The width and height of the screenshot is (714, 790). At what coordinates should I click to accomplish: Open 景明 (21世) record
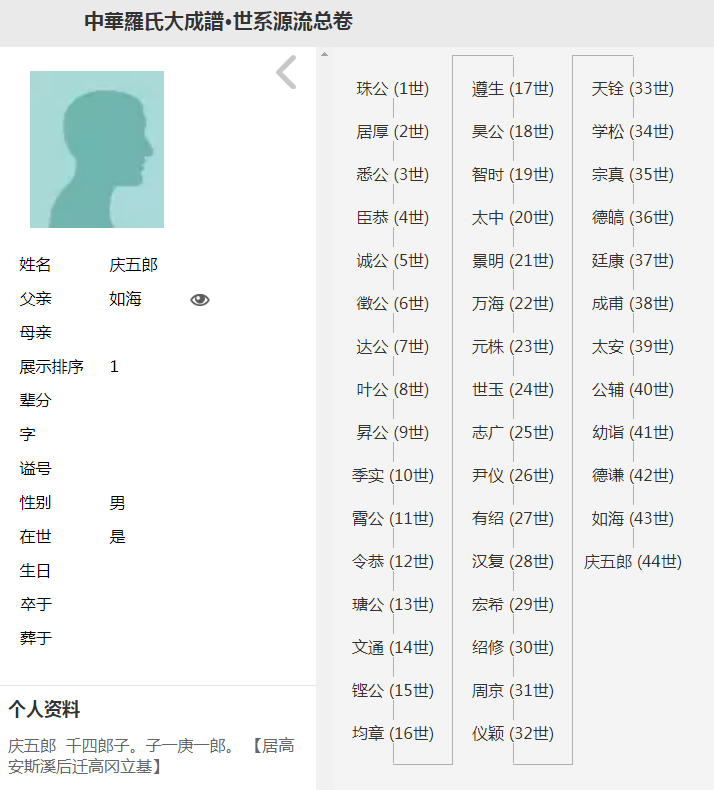point(512,260)
